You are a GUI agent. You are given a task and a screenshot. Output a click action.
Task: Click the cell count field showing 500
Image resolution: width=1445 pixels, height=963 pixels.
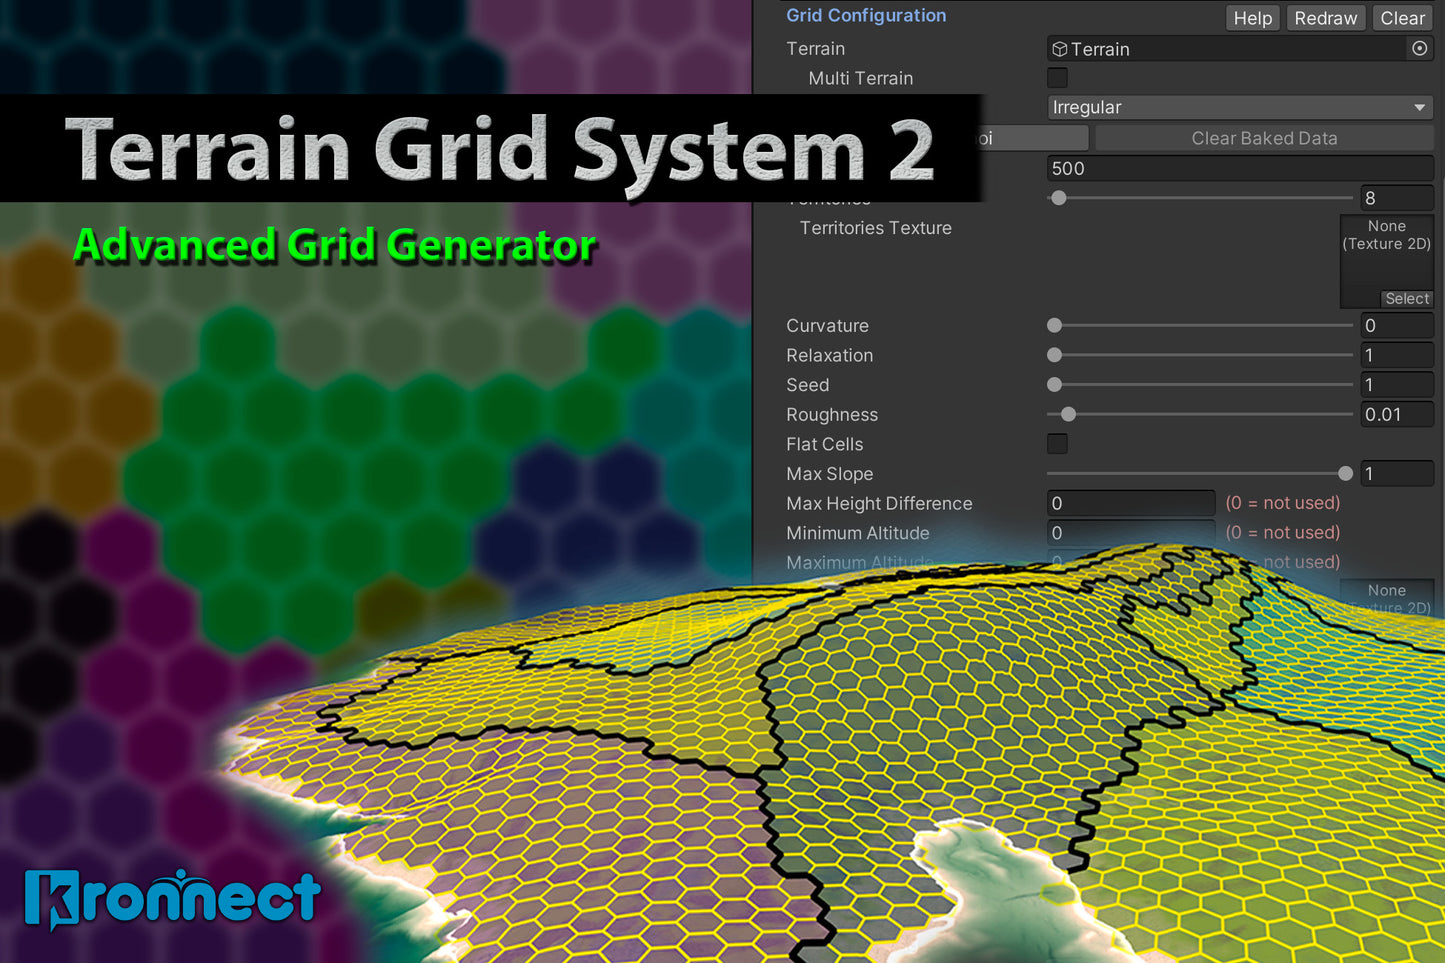point(1238,169)
